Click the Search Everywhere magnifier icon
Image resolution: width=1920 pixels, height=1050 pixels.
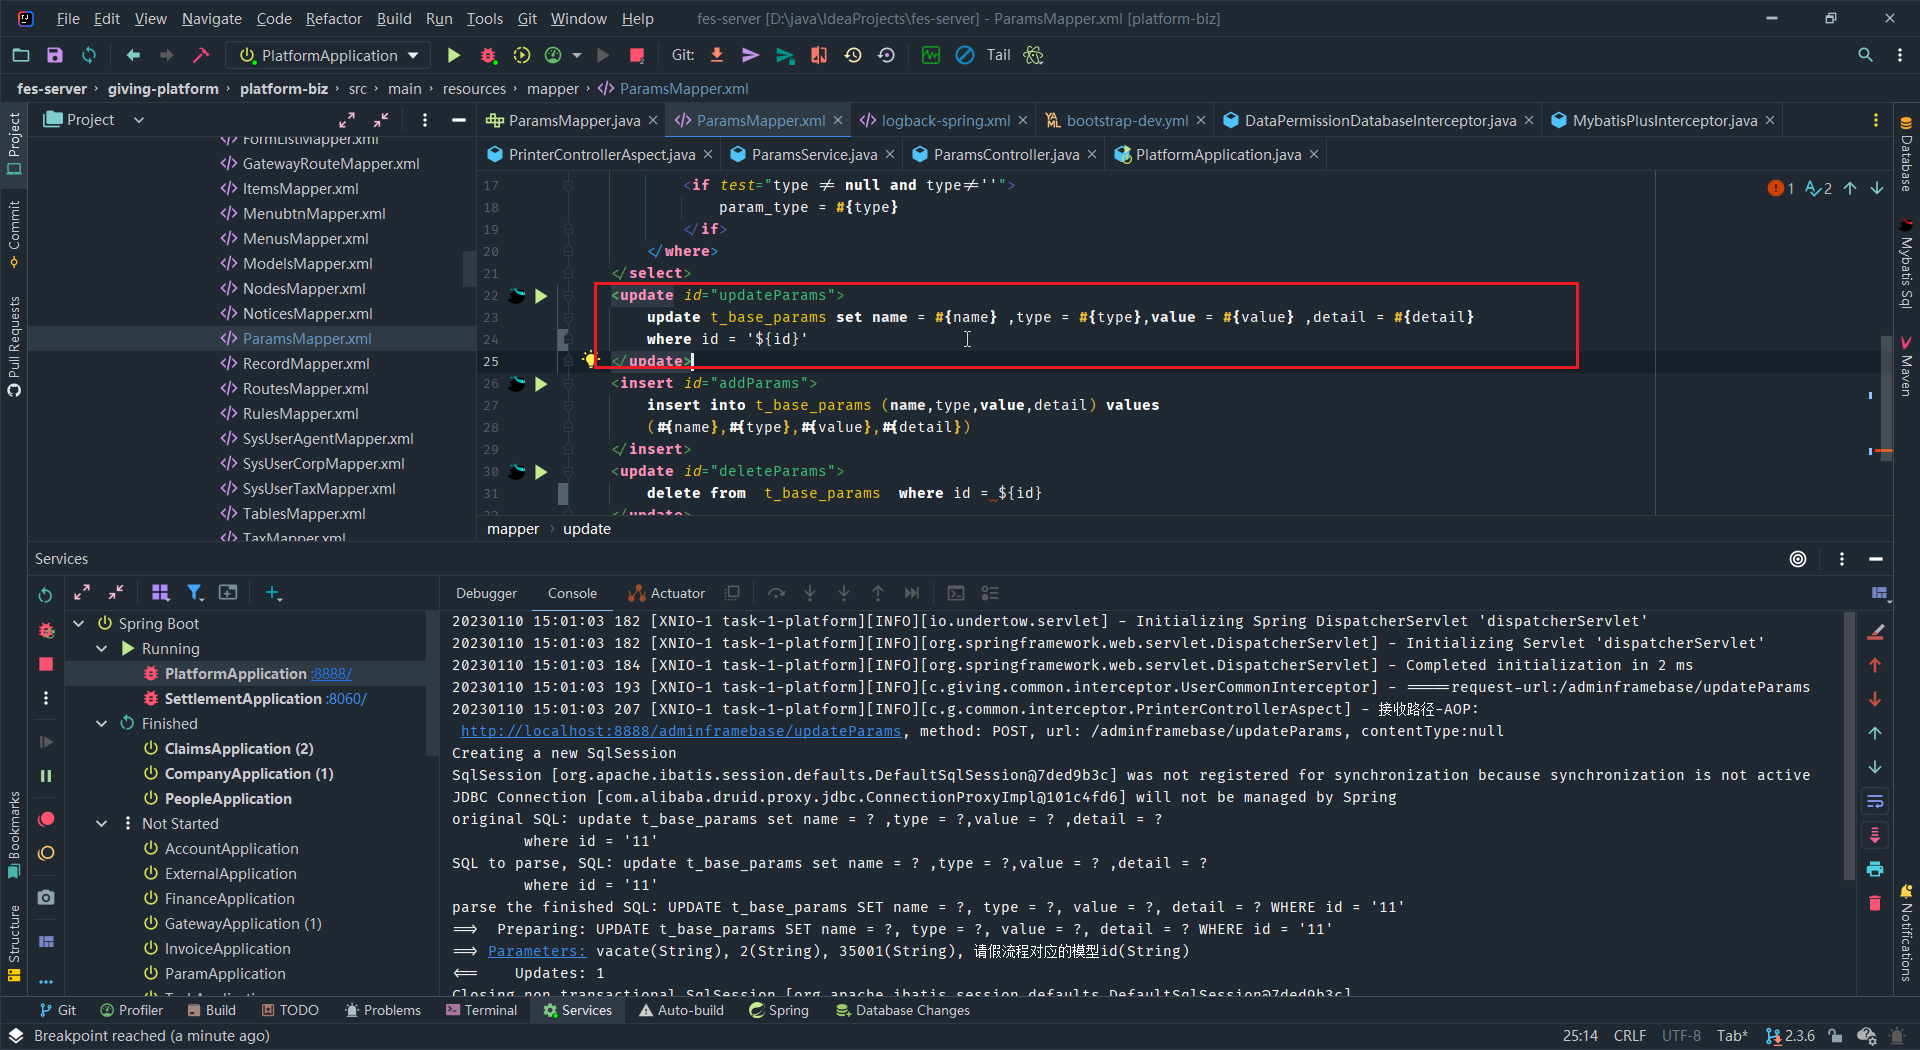[1865, 56]
